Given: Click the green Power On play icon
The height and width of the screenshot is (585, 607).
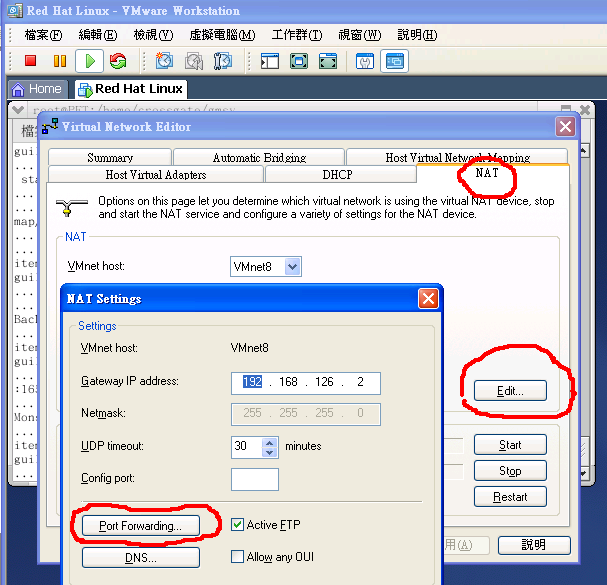Looking at the screenshot, I should pos(89,61).
